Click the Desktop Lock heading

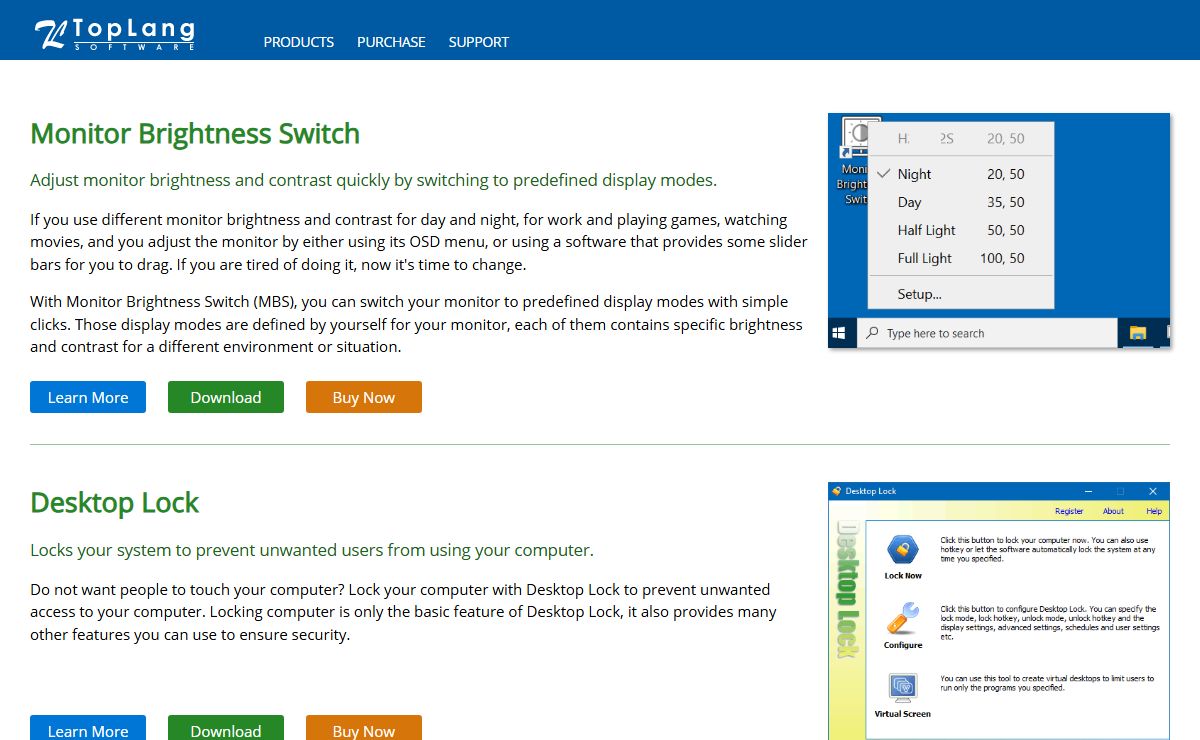[x=115, y=502]
